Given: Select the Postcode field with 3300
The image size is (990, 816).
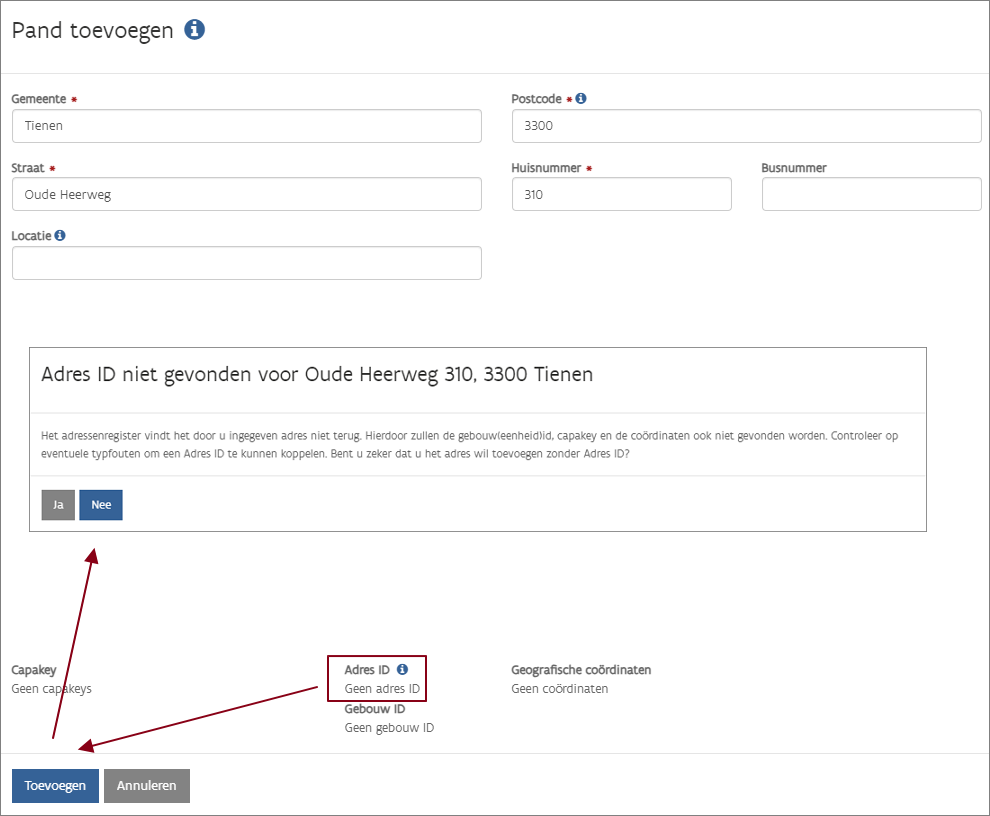Looking at the screenshot, I should coord(746,126).
